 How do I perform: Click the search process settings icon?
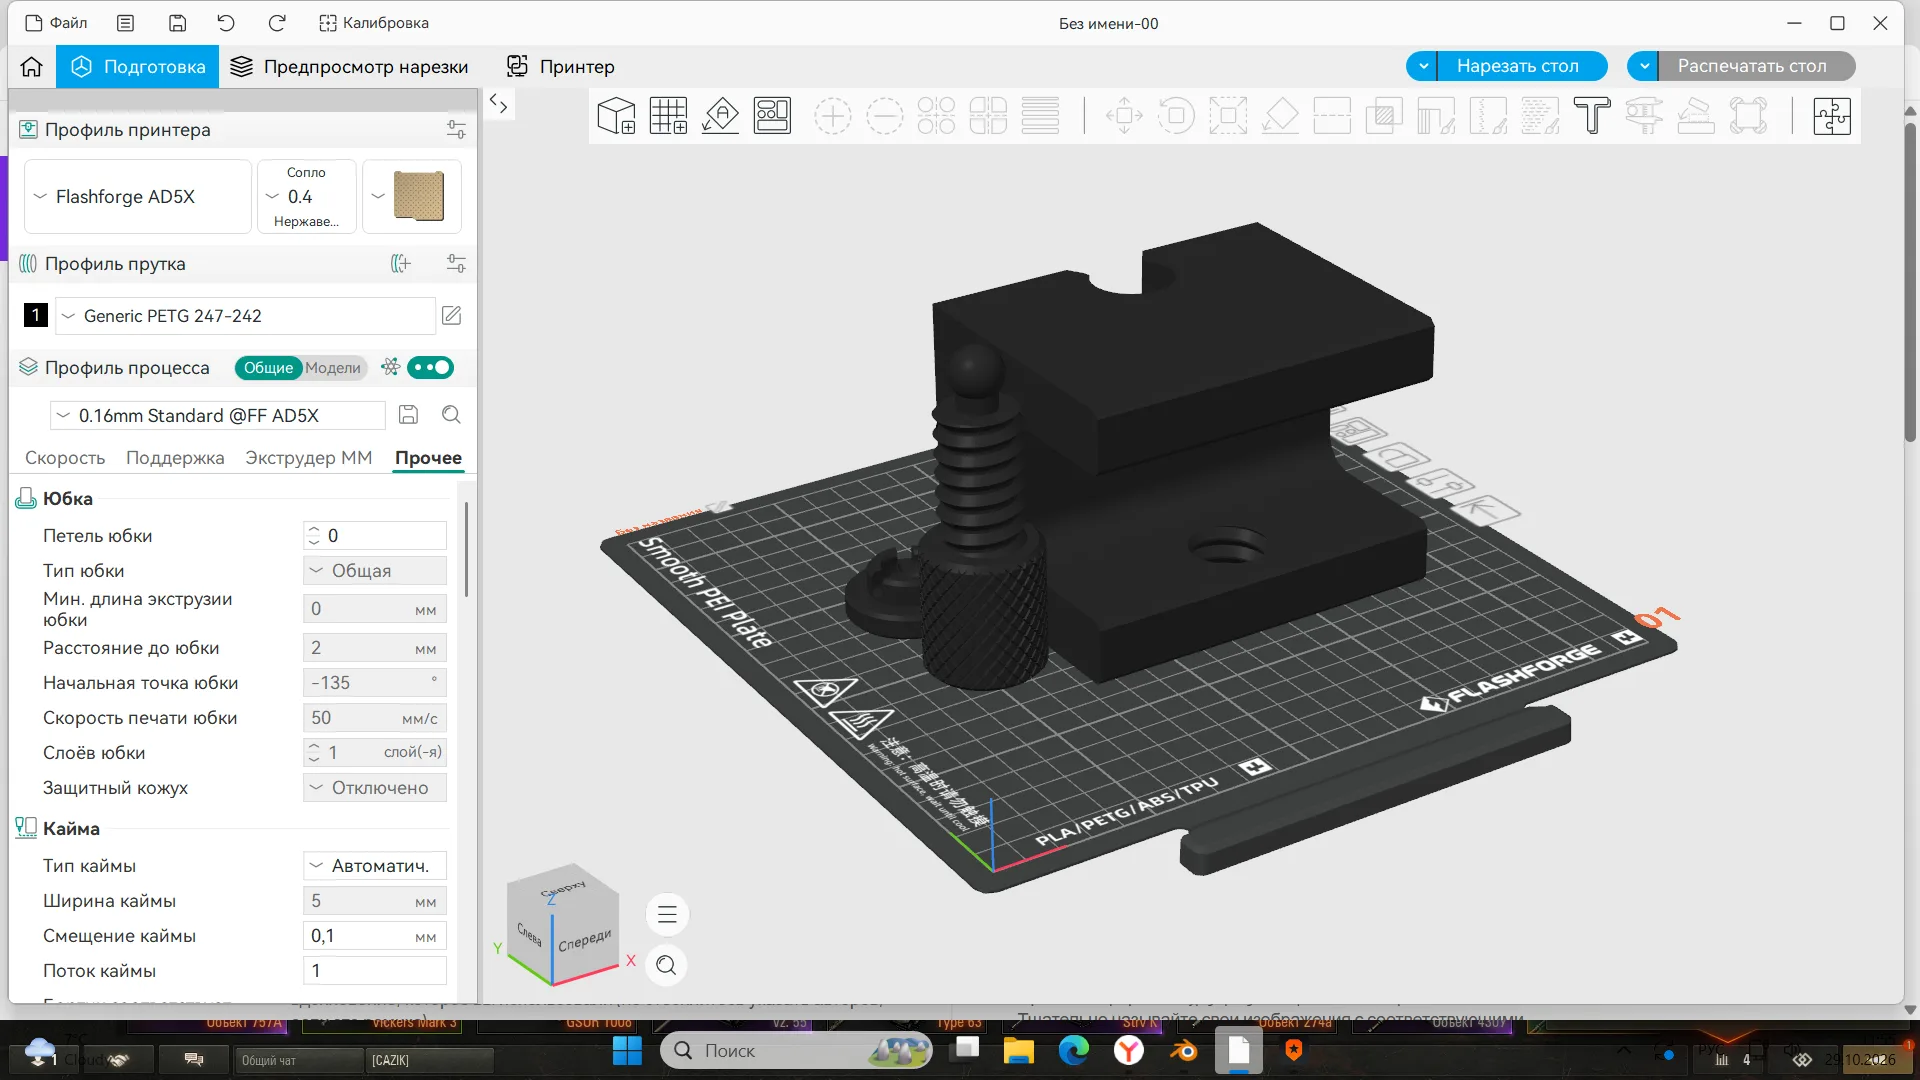pos(451,415)
